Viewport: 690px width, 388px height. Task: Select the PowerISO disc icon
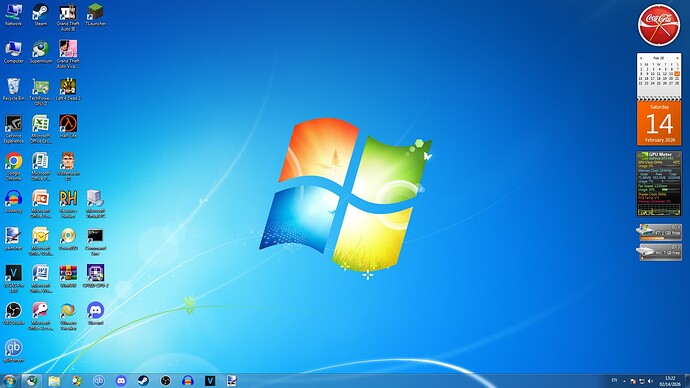click(68, 239)
